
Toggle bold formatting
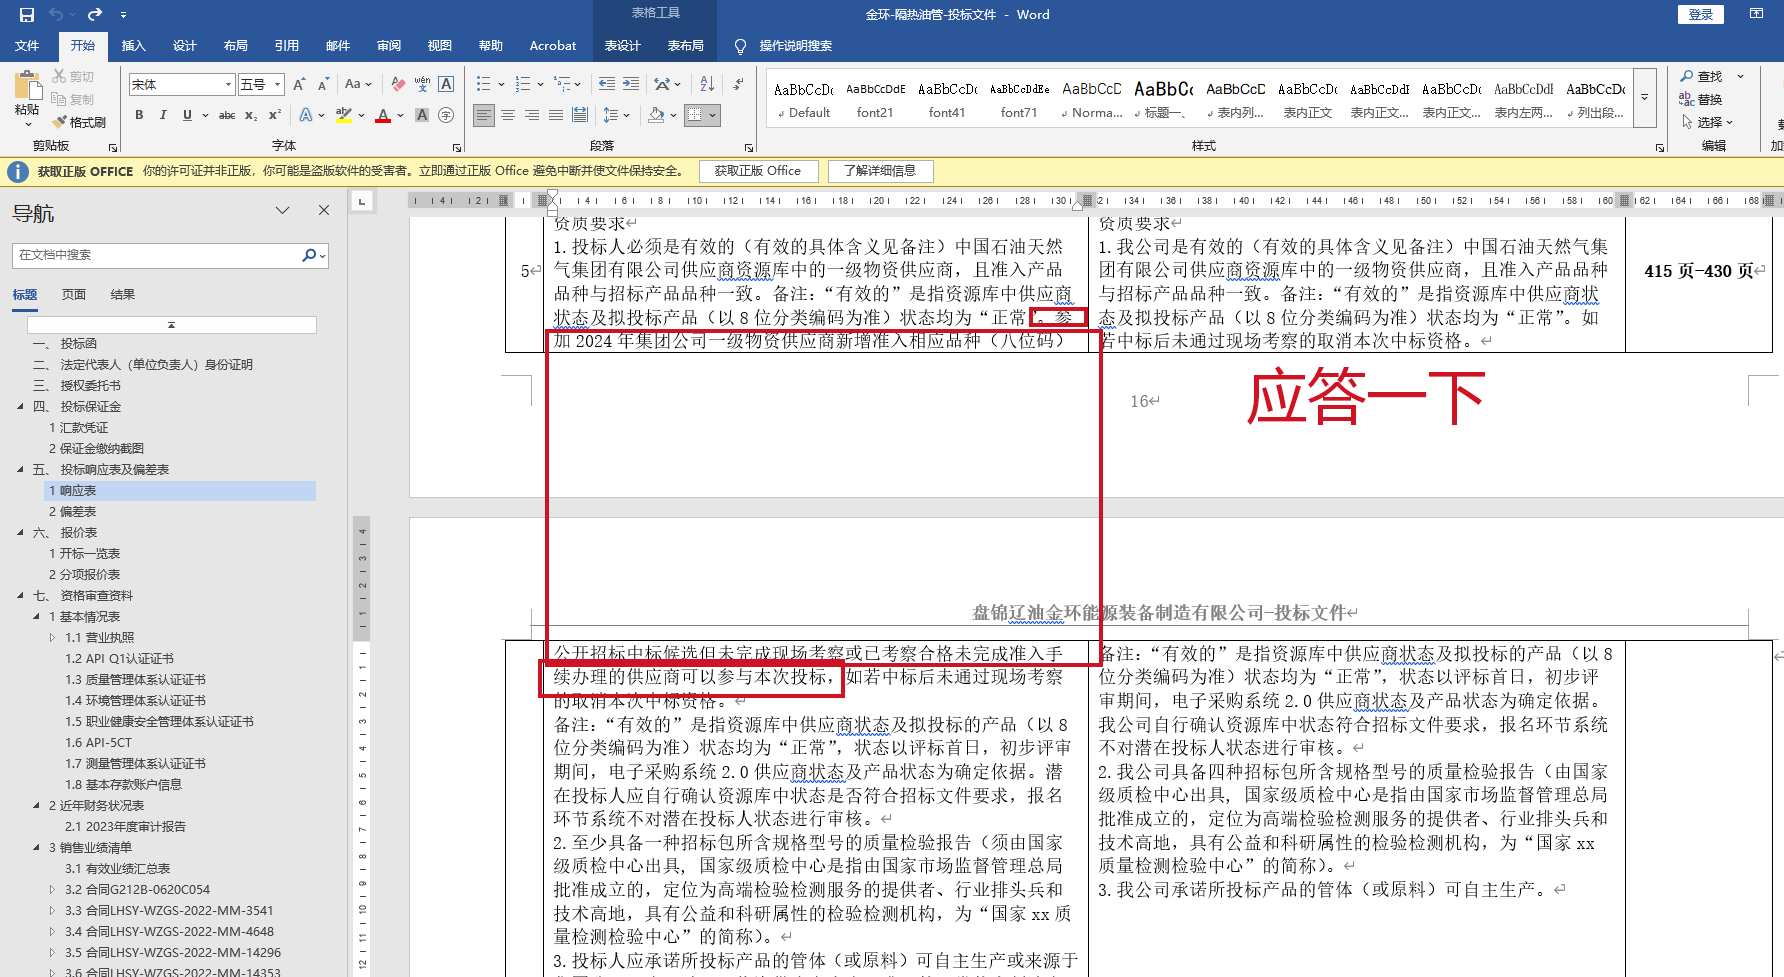click(139, 115)
